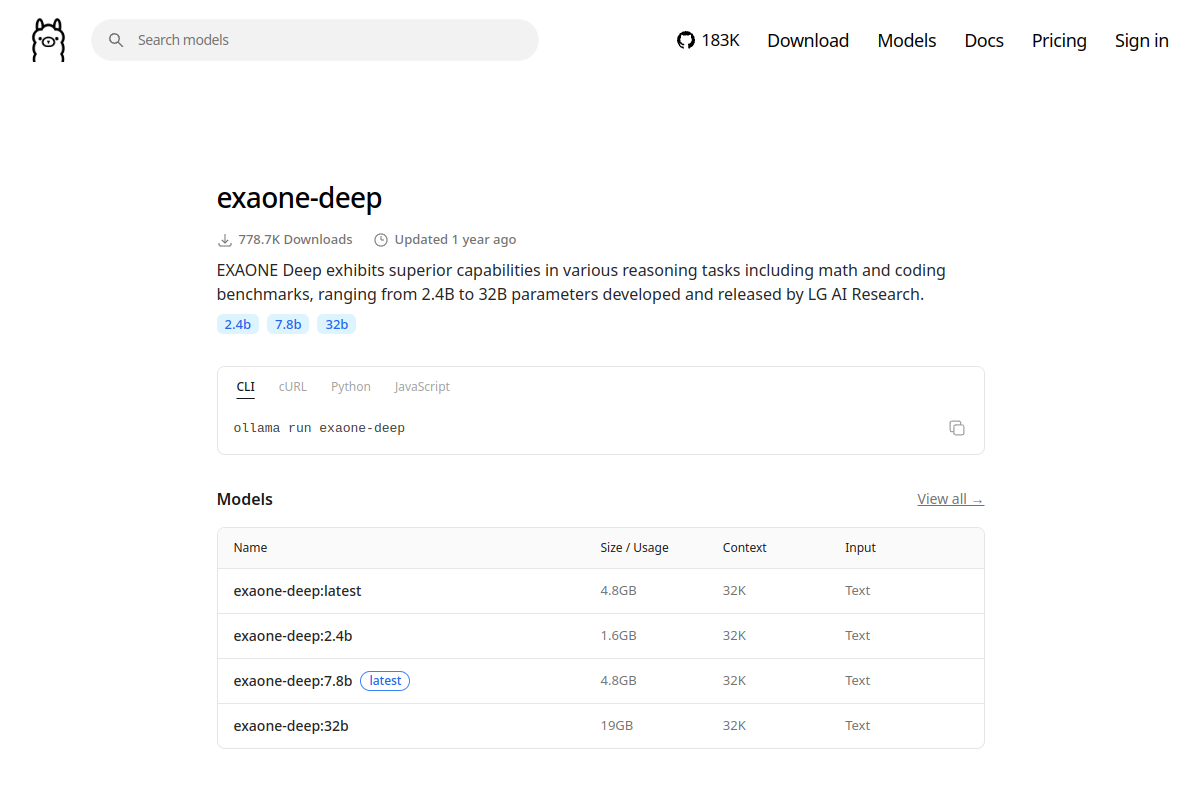Focus the Search models field
The width and height of the screenshot is (1200, 800).
coord(315,40)
